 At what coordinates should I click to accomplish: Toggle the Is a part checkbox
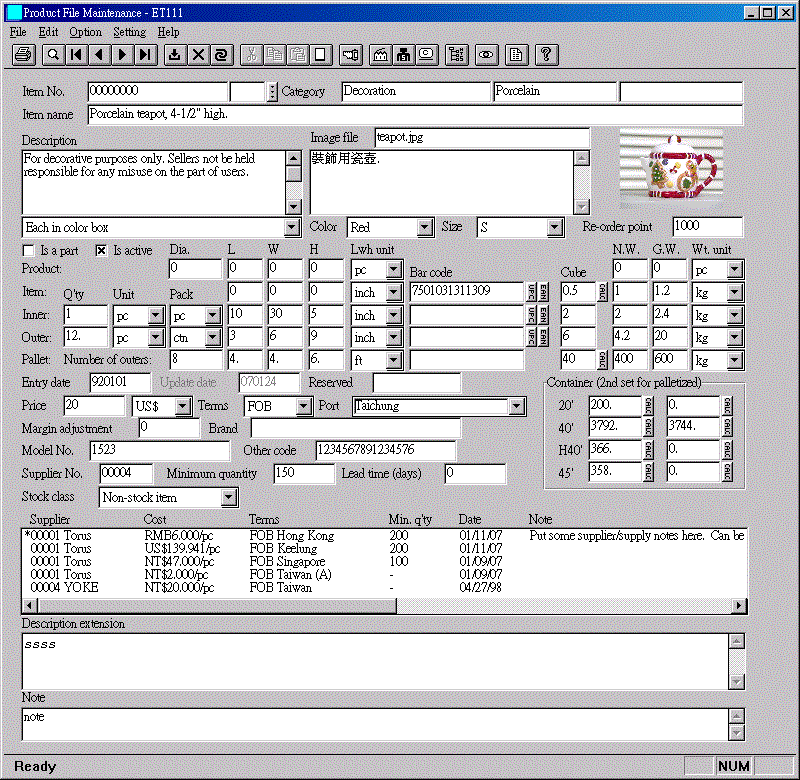click(29, 250)
